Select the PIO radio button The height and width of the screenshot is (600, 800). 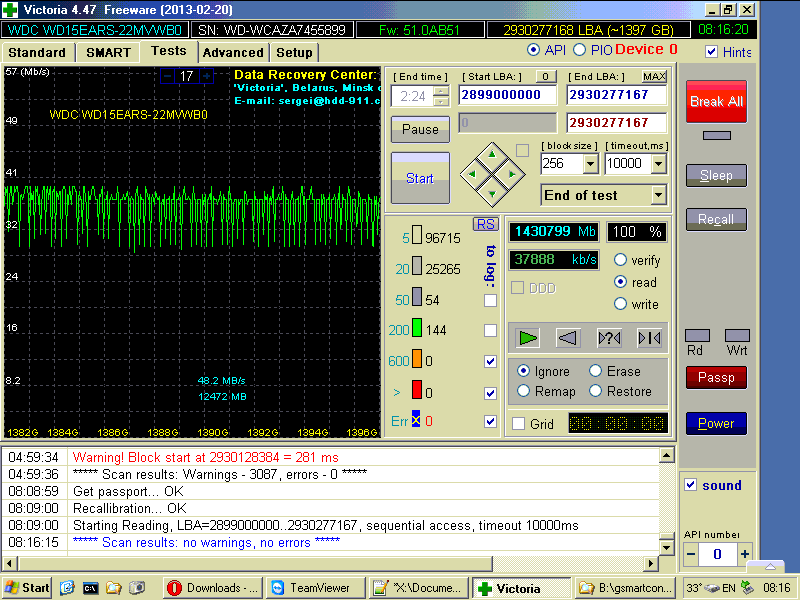(580, 50)
